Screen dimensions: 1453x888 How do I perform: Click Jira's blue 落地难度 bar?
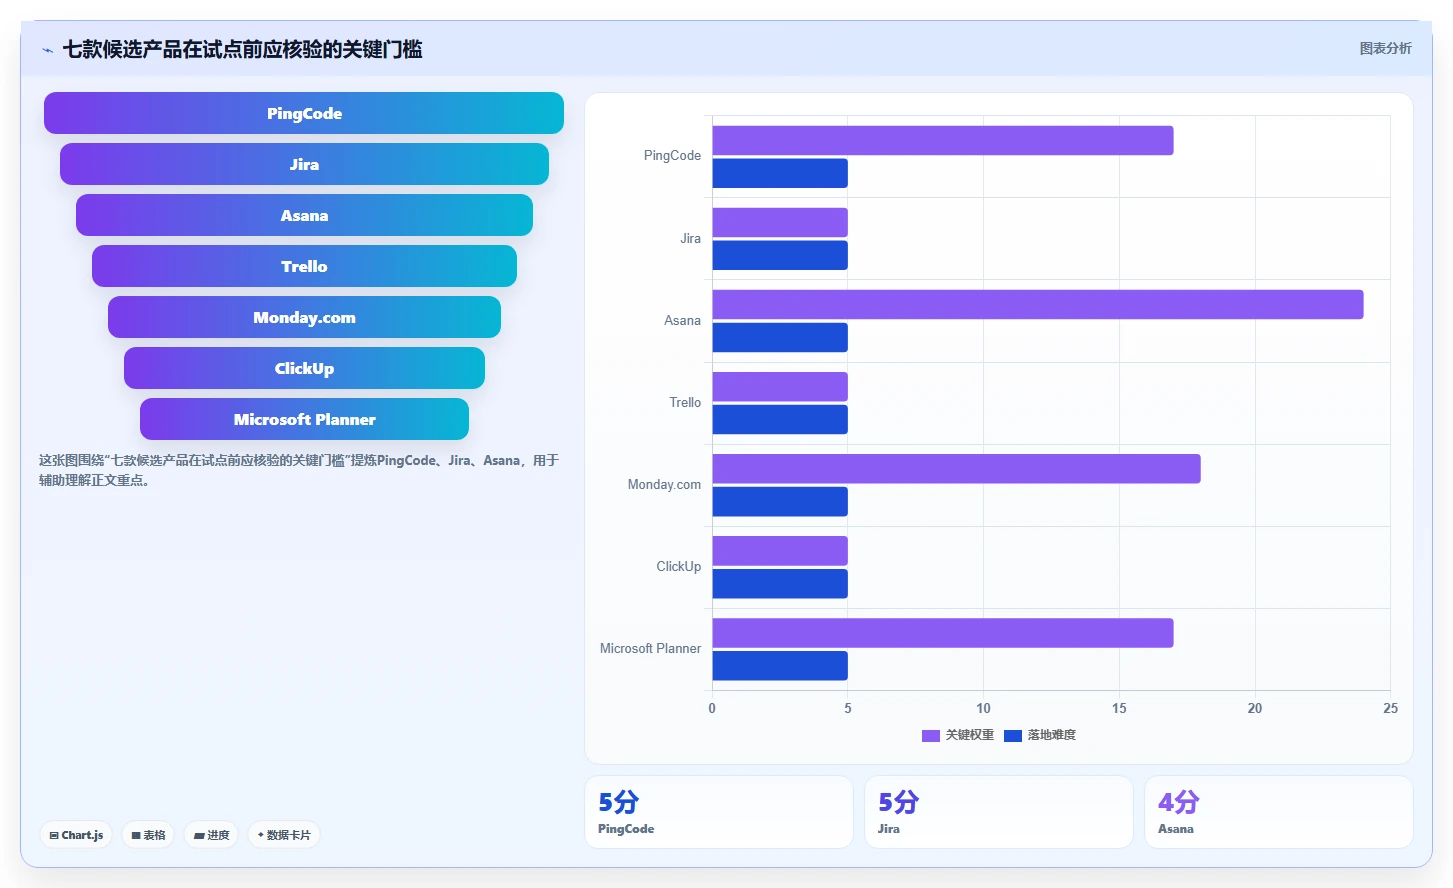[x=780, y=255]
